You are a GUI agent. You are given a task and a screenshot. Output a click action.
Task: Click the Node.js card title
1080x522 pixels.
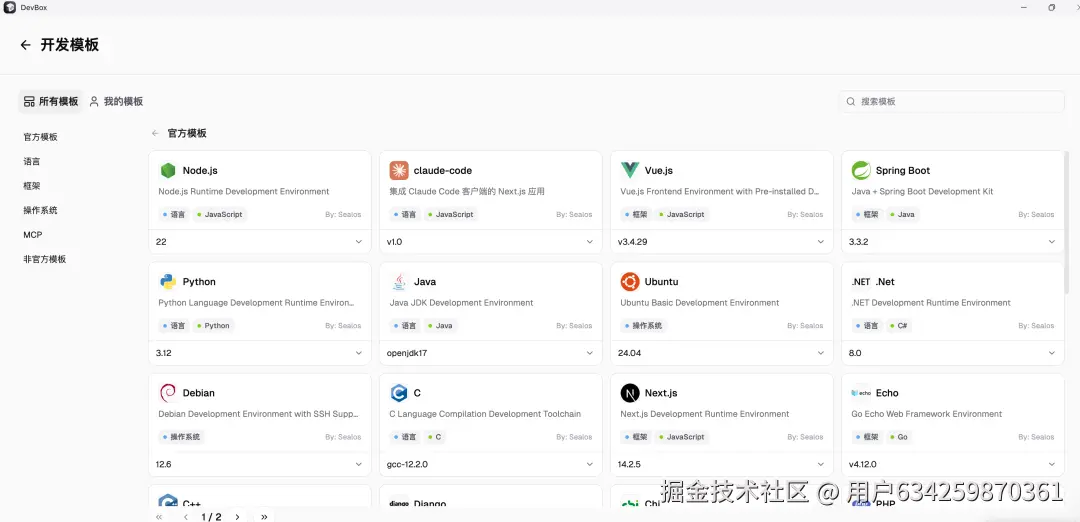point(200,171)
